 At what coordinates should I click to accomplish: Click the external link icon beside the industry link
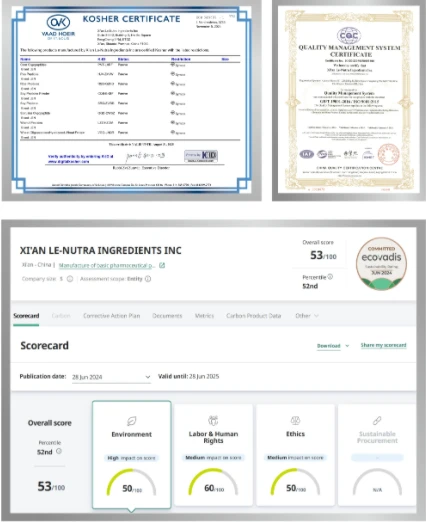(x=162, y=265)
